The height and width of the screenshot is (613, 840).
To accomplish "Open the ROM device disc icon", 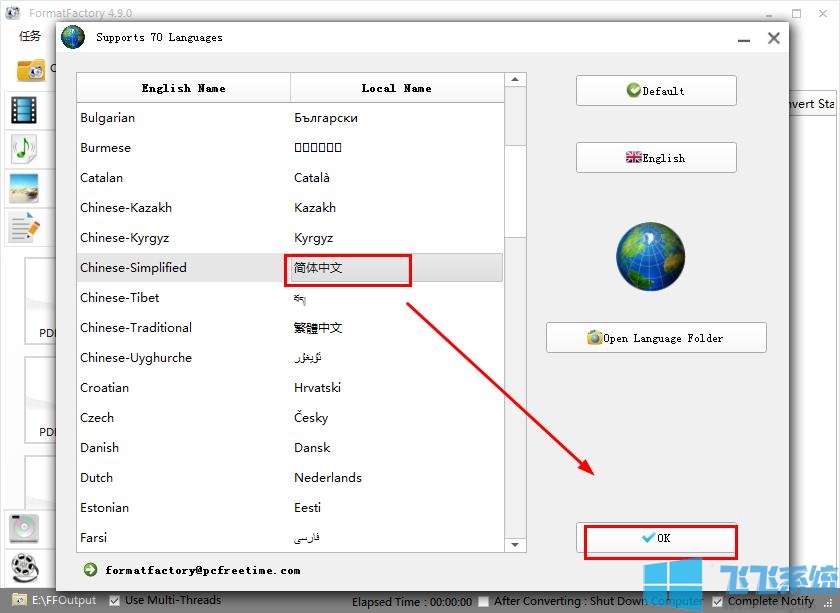I will (x=24, y=527).
